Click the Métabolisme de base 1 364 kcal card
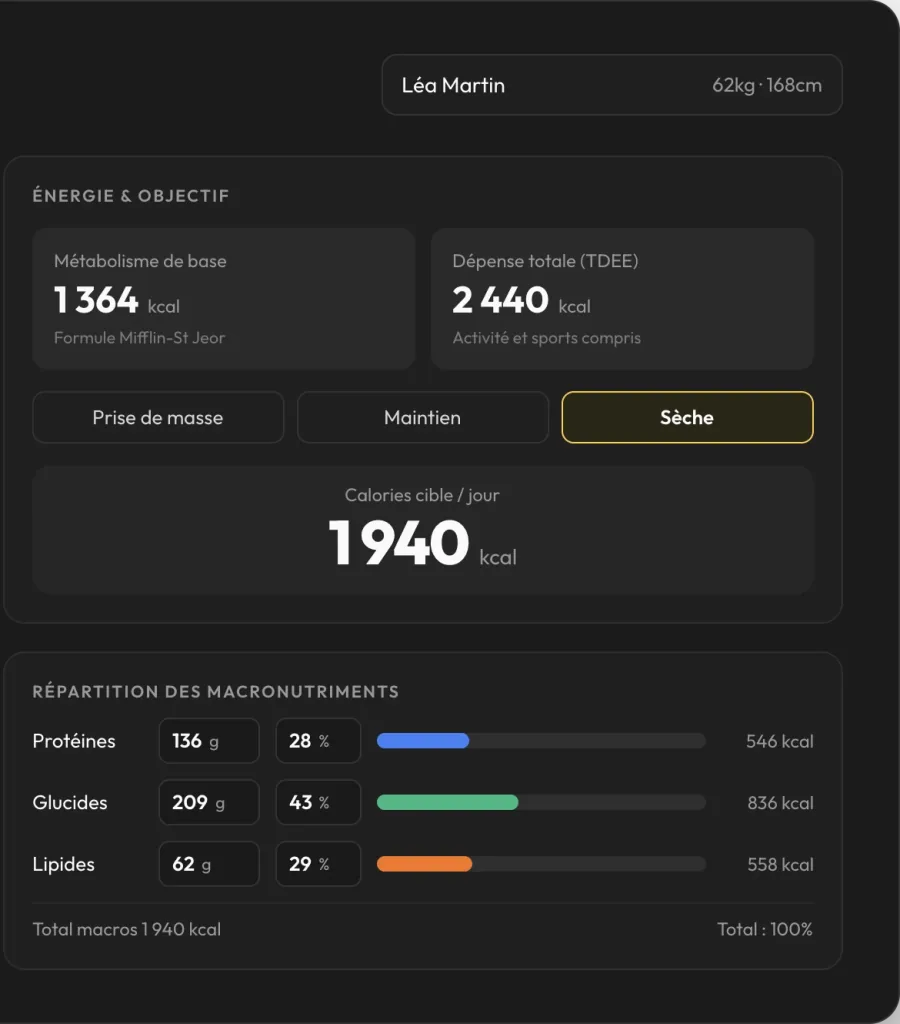Image resolution: width=900 pixels, height=1024 pixels. 223,299
